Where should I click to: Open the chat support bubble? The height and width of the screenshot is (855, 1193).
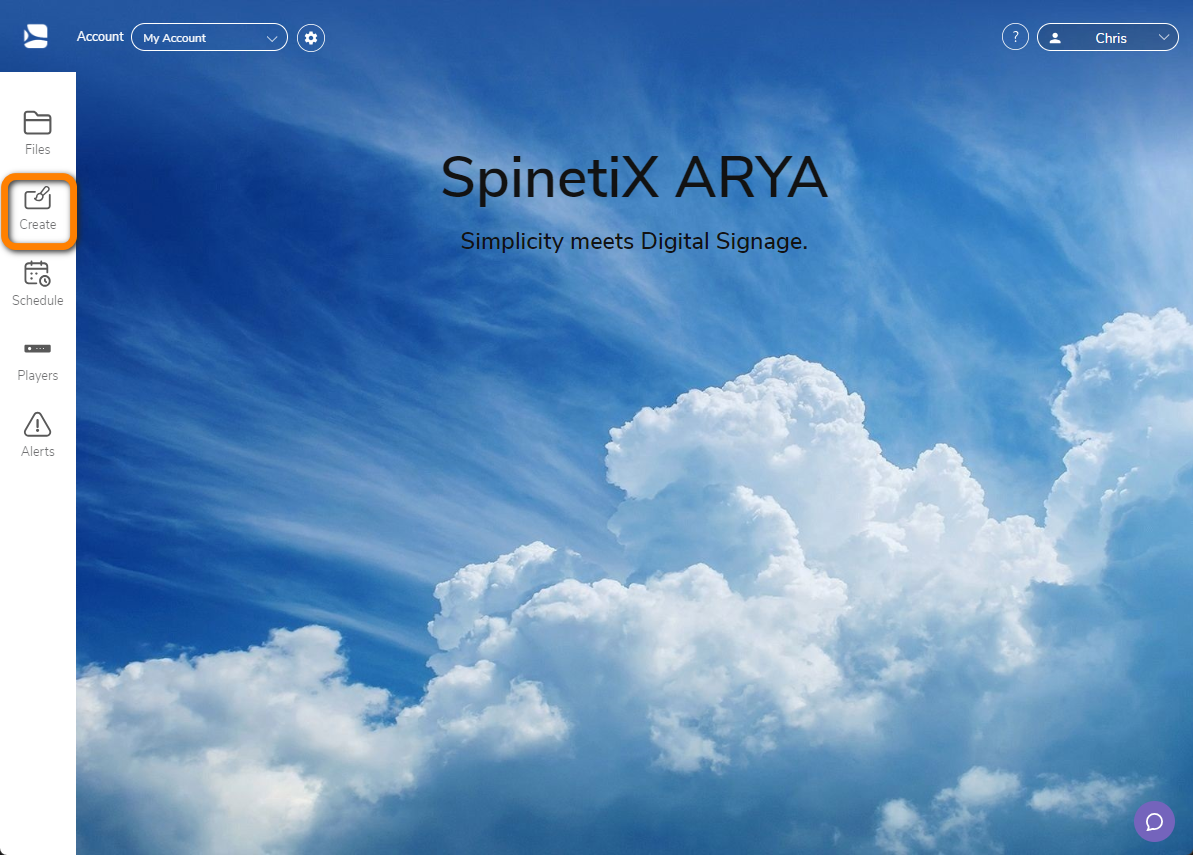pos(1154,822)
